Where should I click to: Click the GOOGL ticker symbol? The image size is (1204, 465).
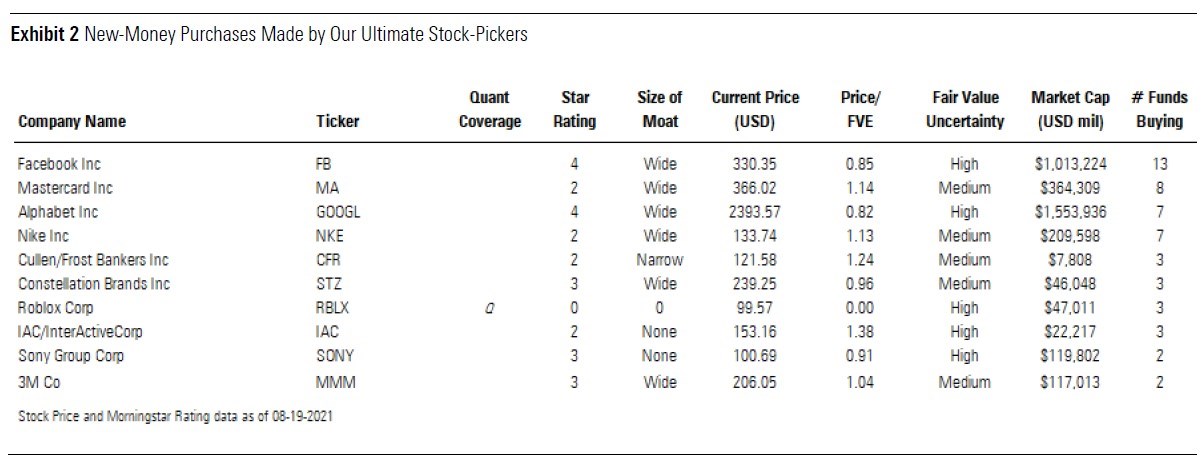[x=337, y=212]
